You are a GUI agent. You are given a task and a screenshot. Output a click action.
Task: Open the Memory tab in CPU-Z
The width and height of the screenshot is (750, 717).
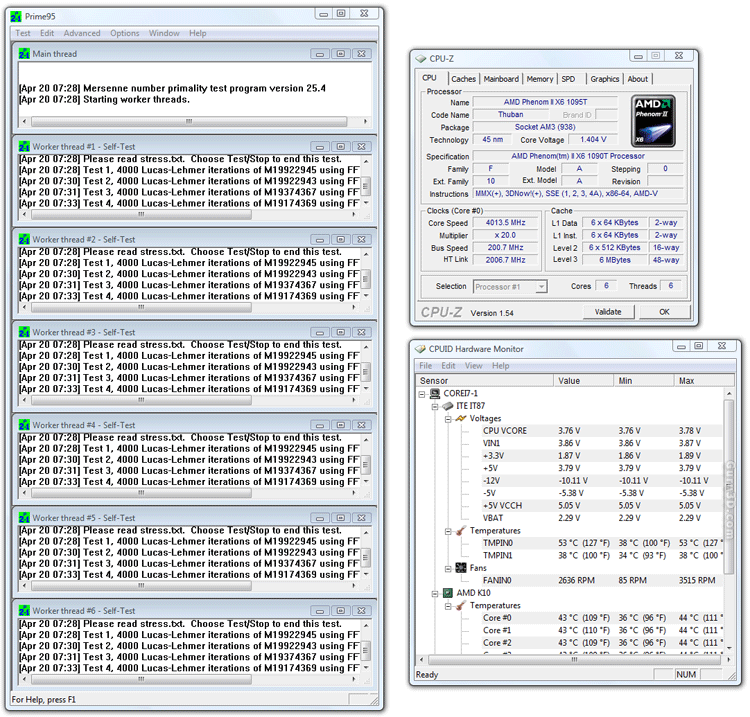(540, 79)
